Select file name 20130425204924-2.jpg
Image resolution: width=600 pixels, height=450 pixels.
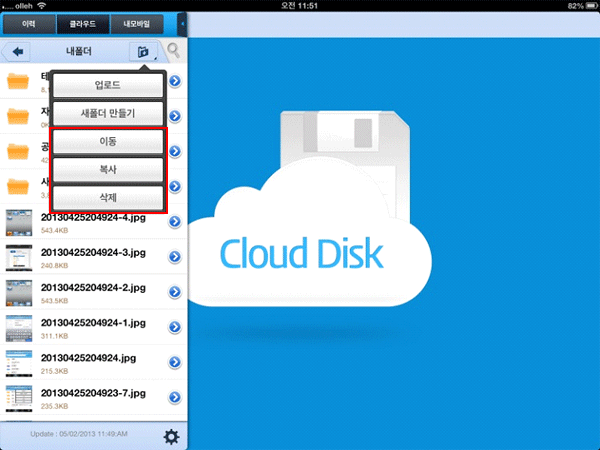pos(93,288)
